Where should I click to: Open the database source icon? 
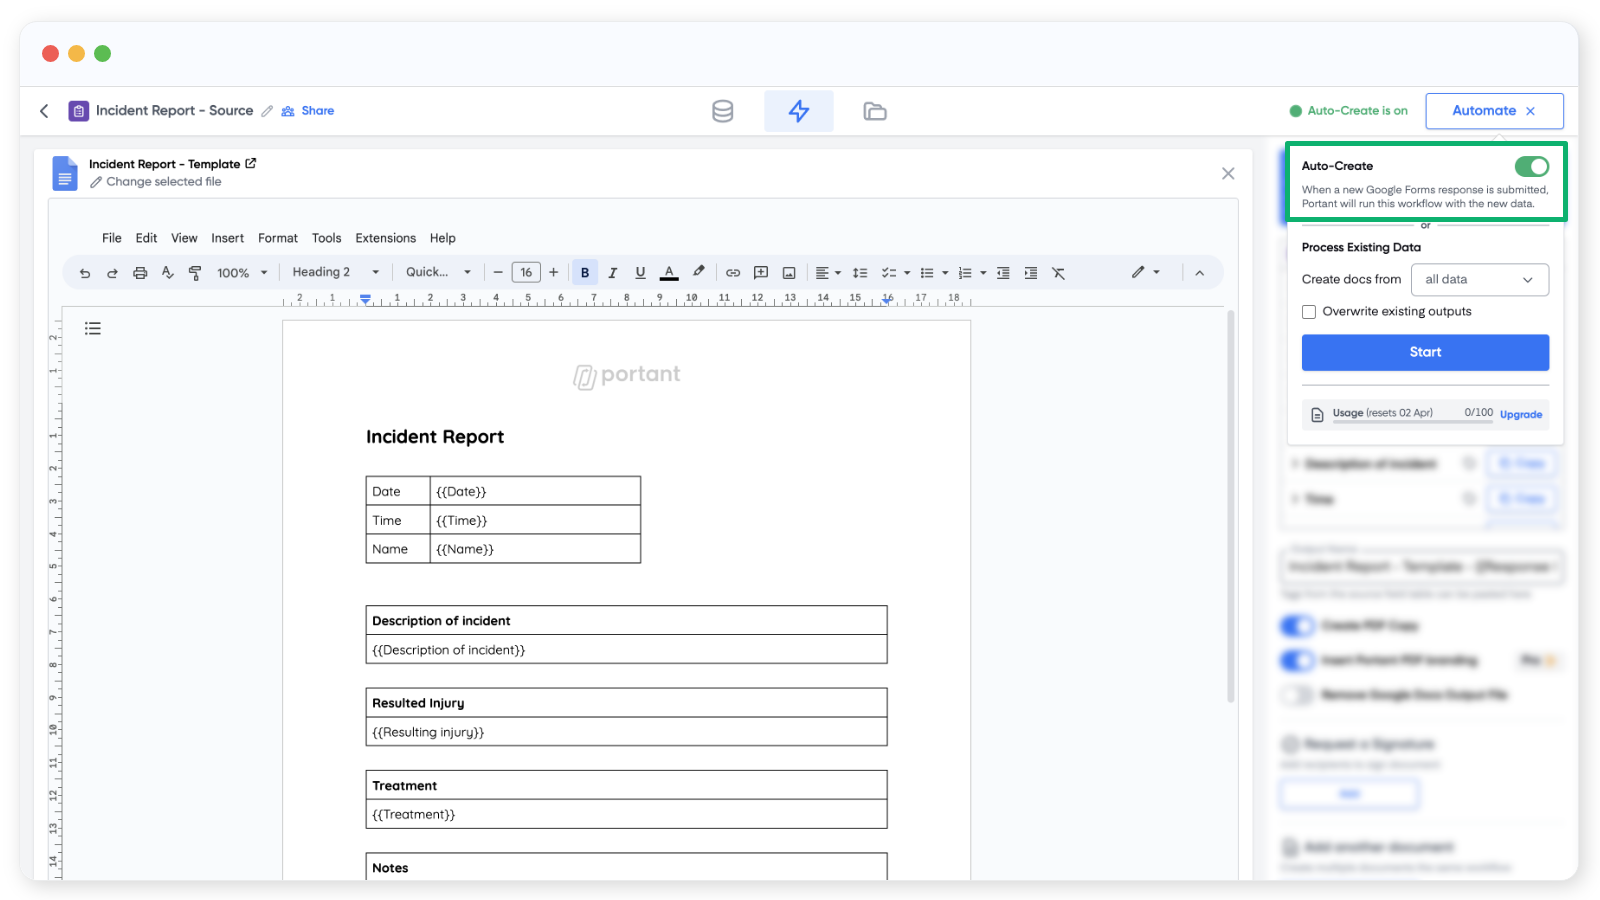click(722, 111)
